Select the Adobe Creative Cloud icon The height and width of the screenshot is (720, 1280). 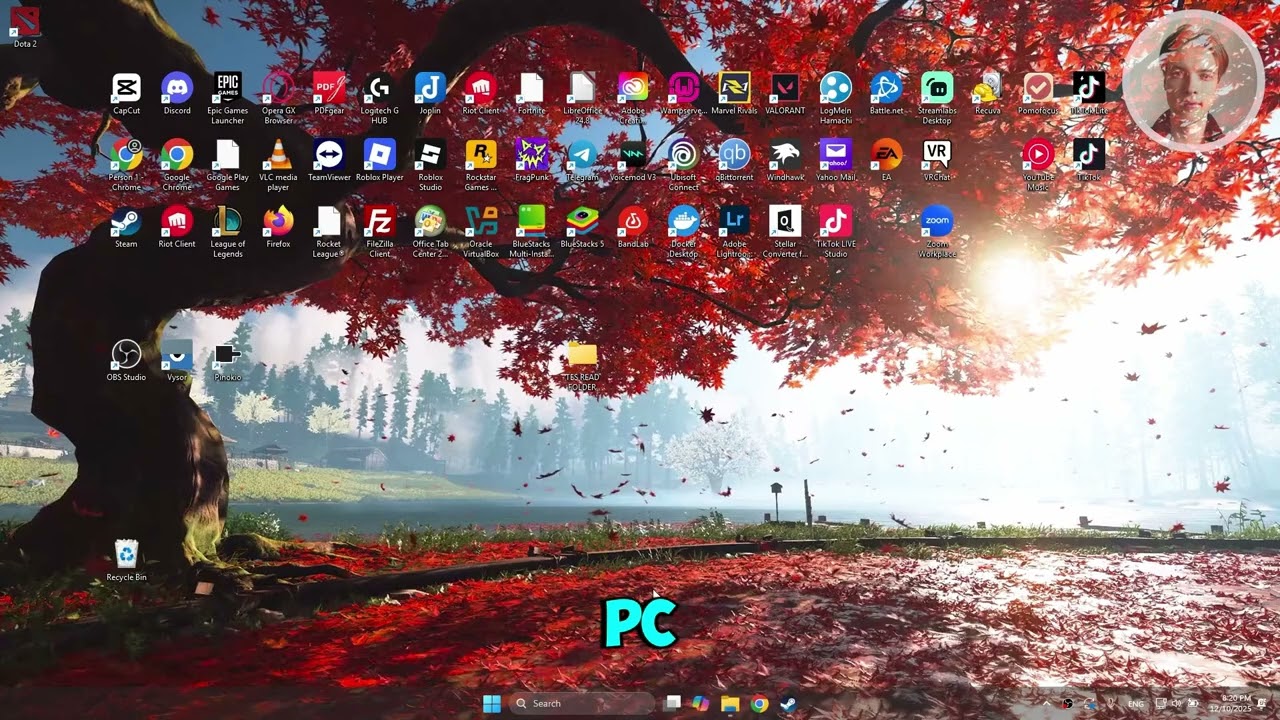[x=633, y=98]
